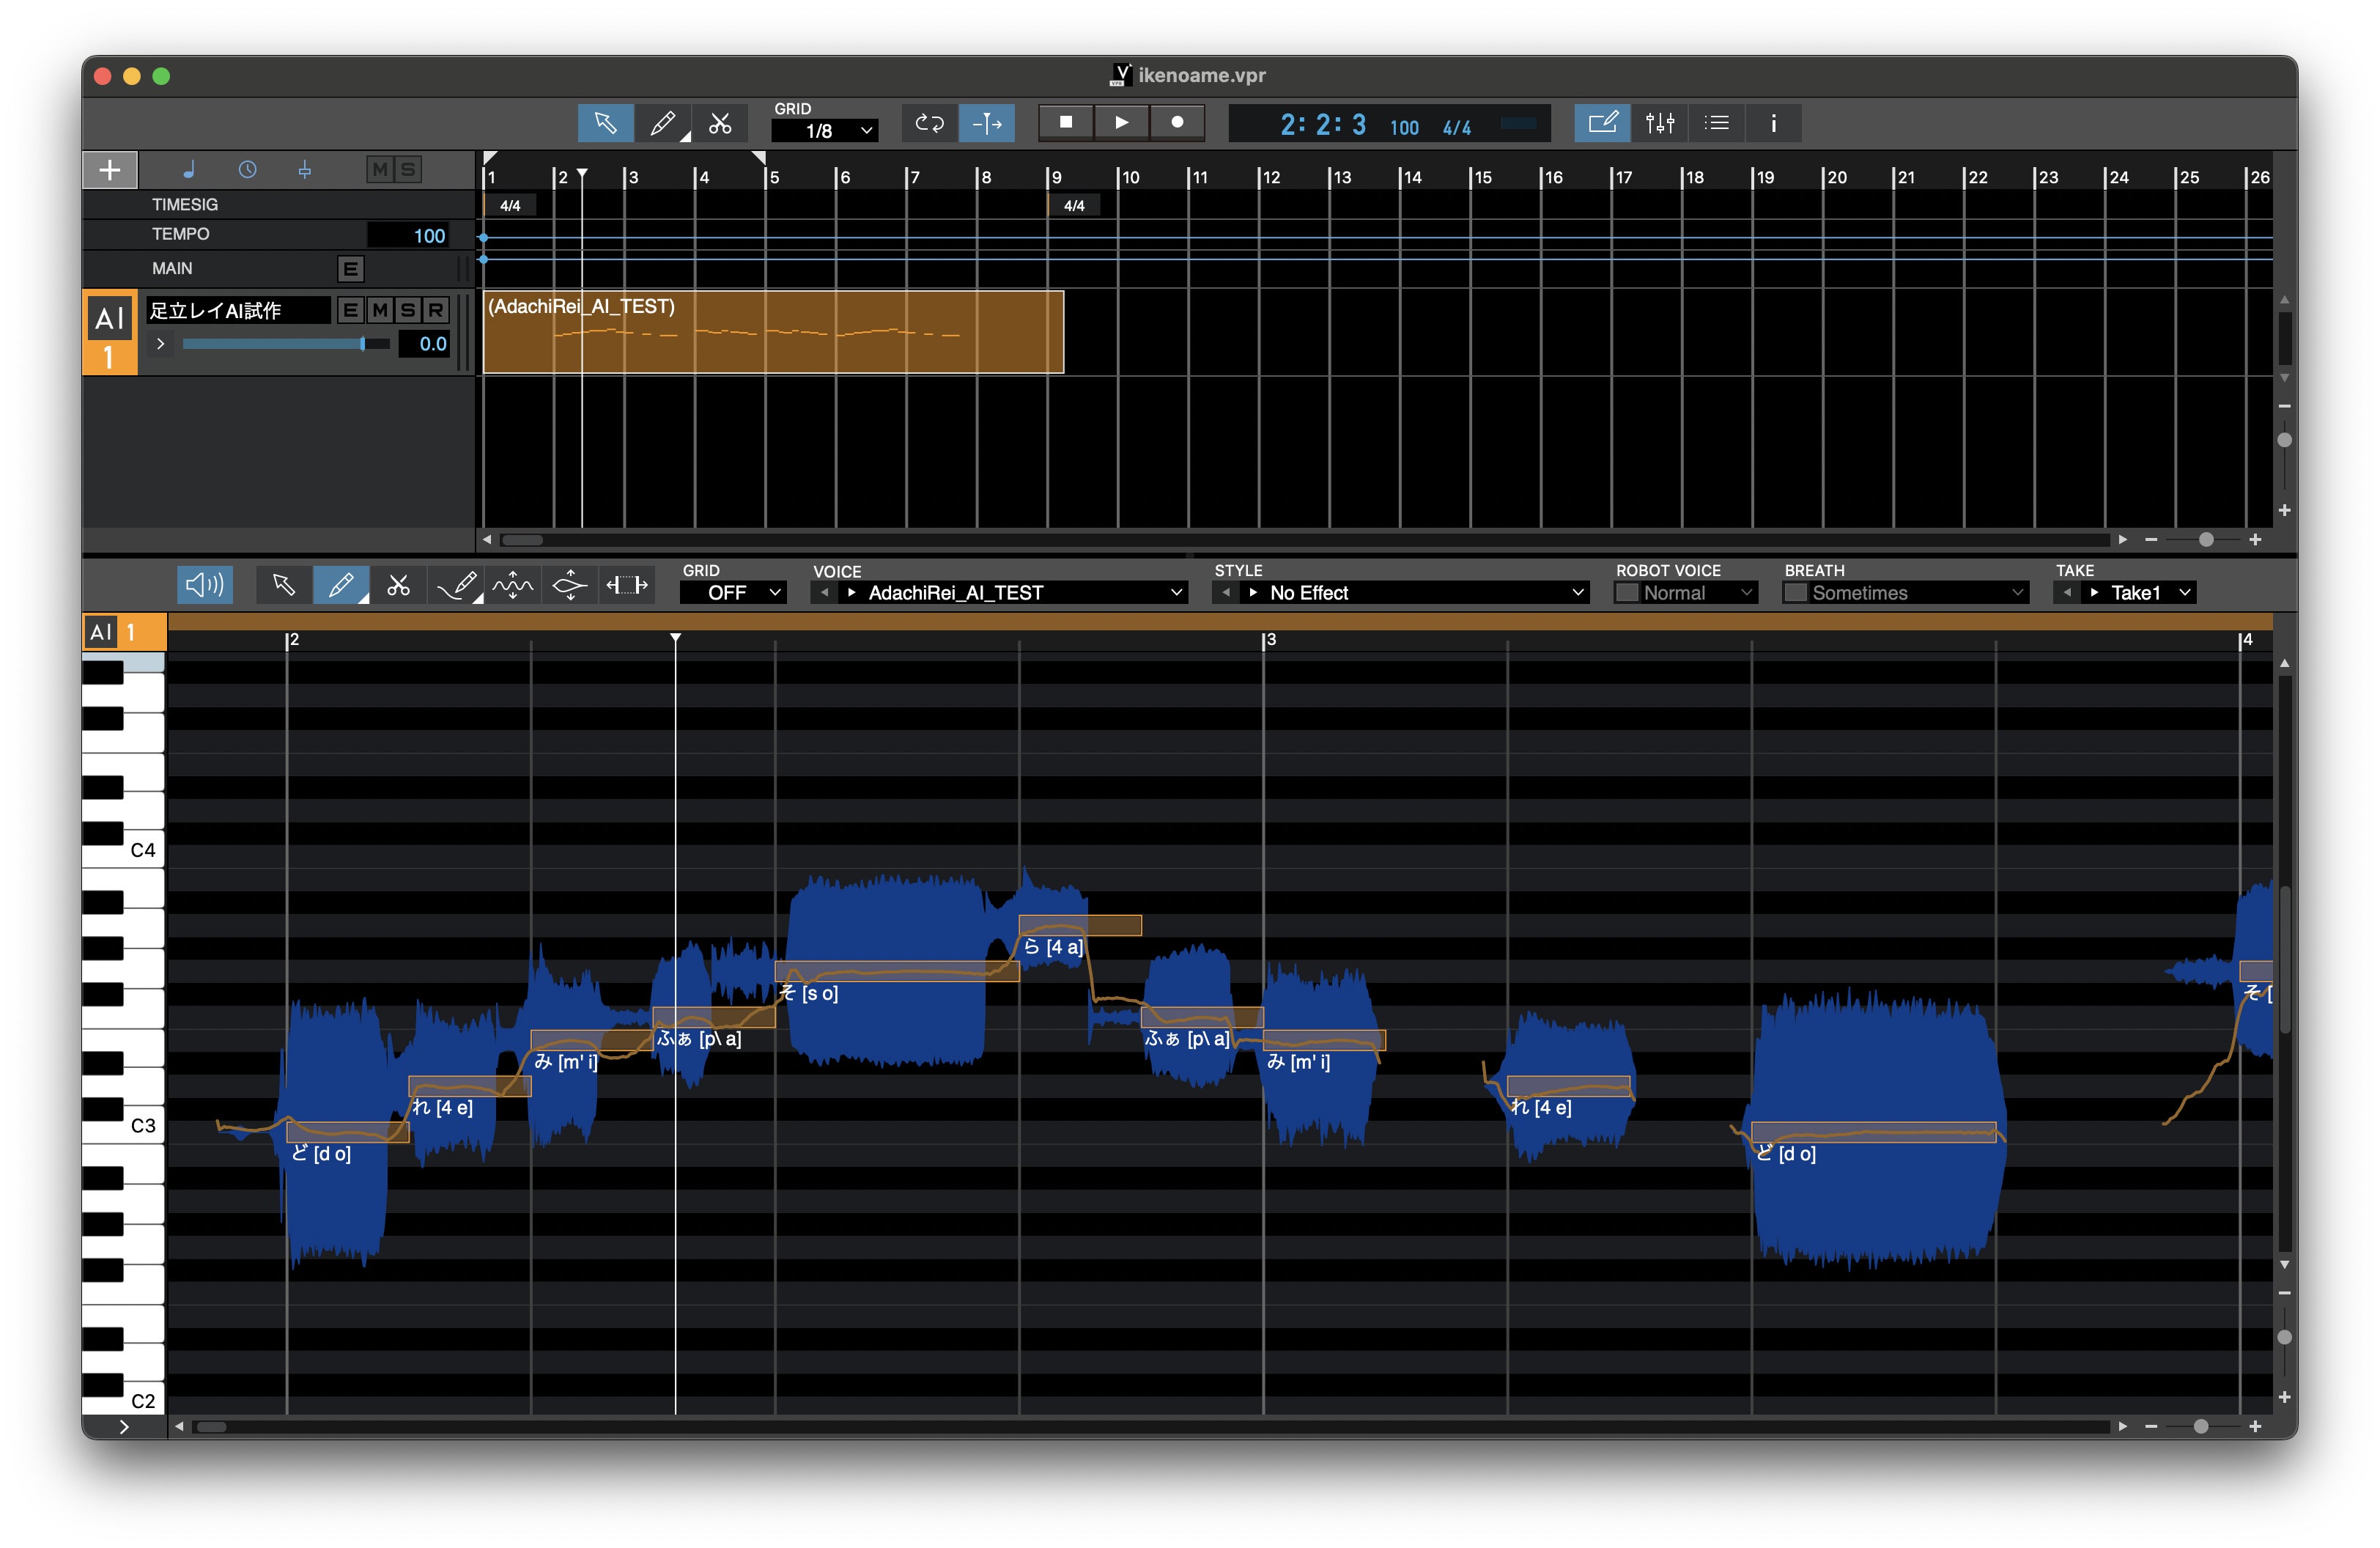Solo the 足立レイAI試作 track
Screen dimensions: 2380x1548
(407, 310)
